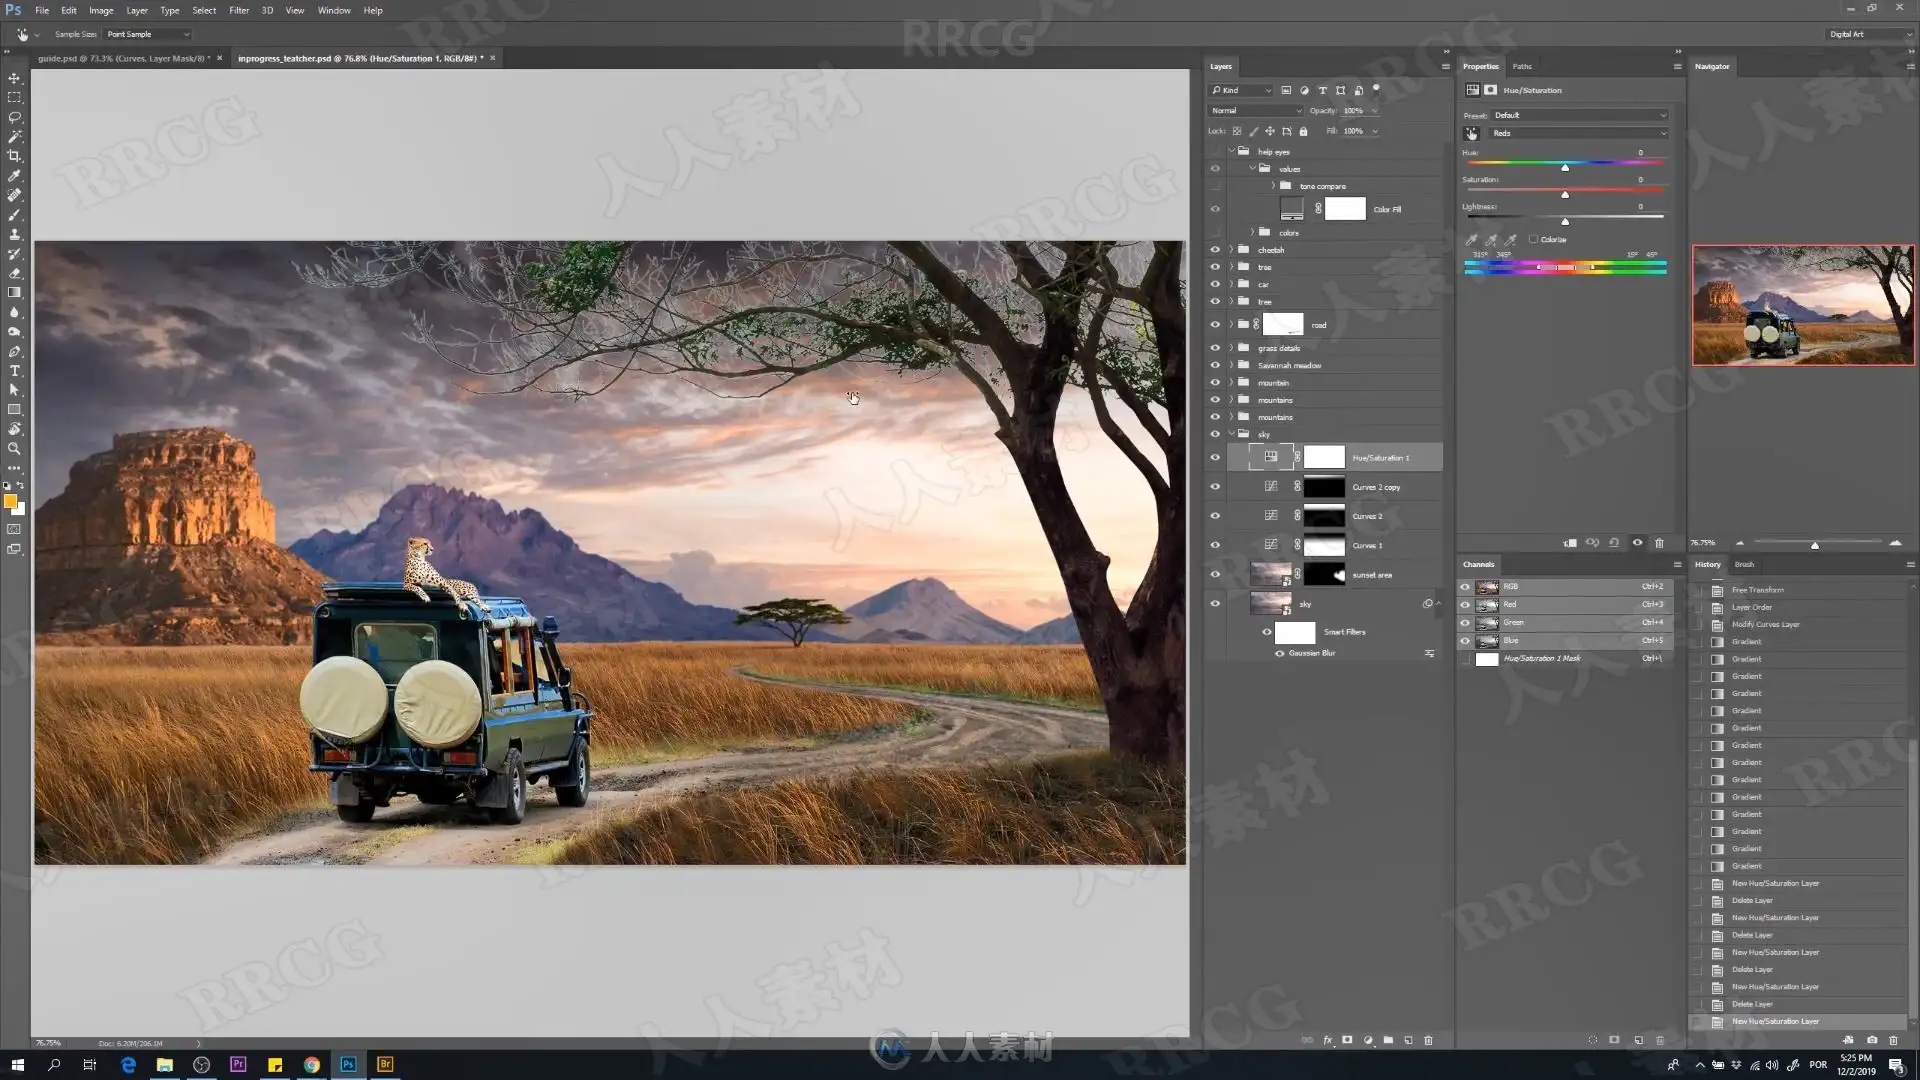Select the Crop tool
This screenshot has width=1920, height=1080.
click(14, 156)
